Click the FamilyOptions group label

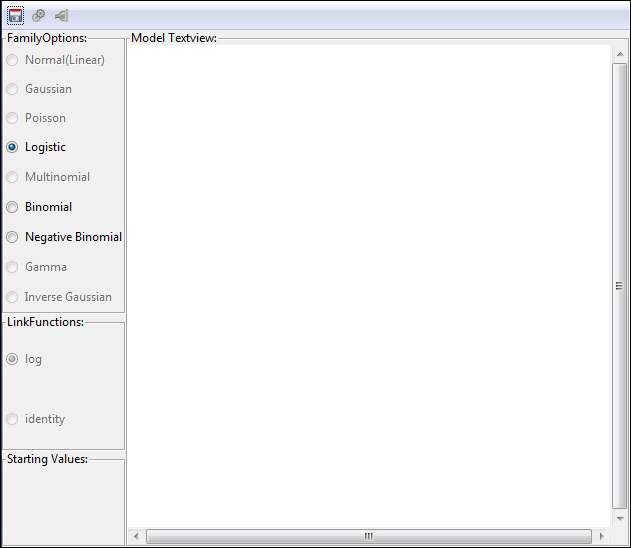47,38
